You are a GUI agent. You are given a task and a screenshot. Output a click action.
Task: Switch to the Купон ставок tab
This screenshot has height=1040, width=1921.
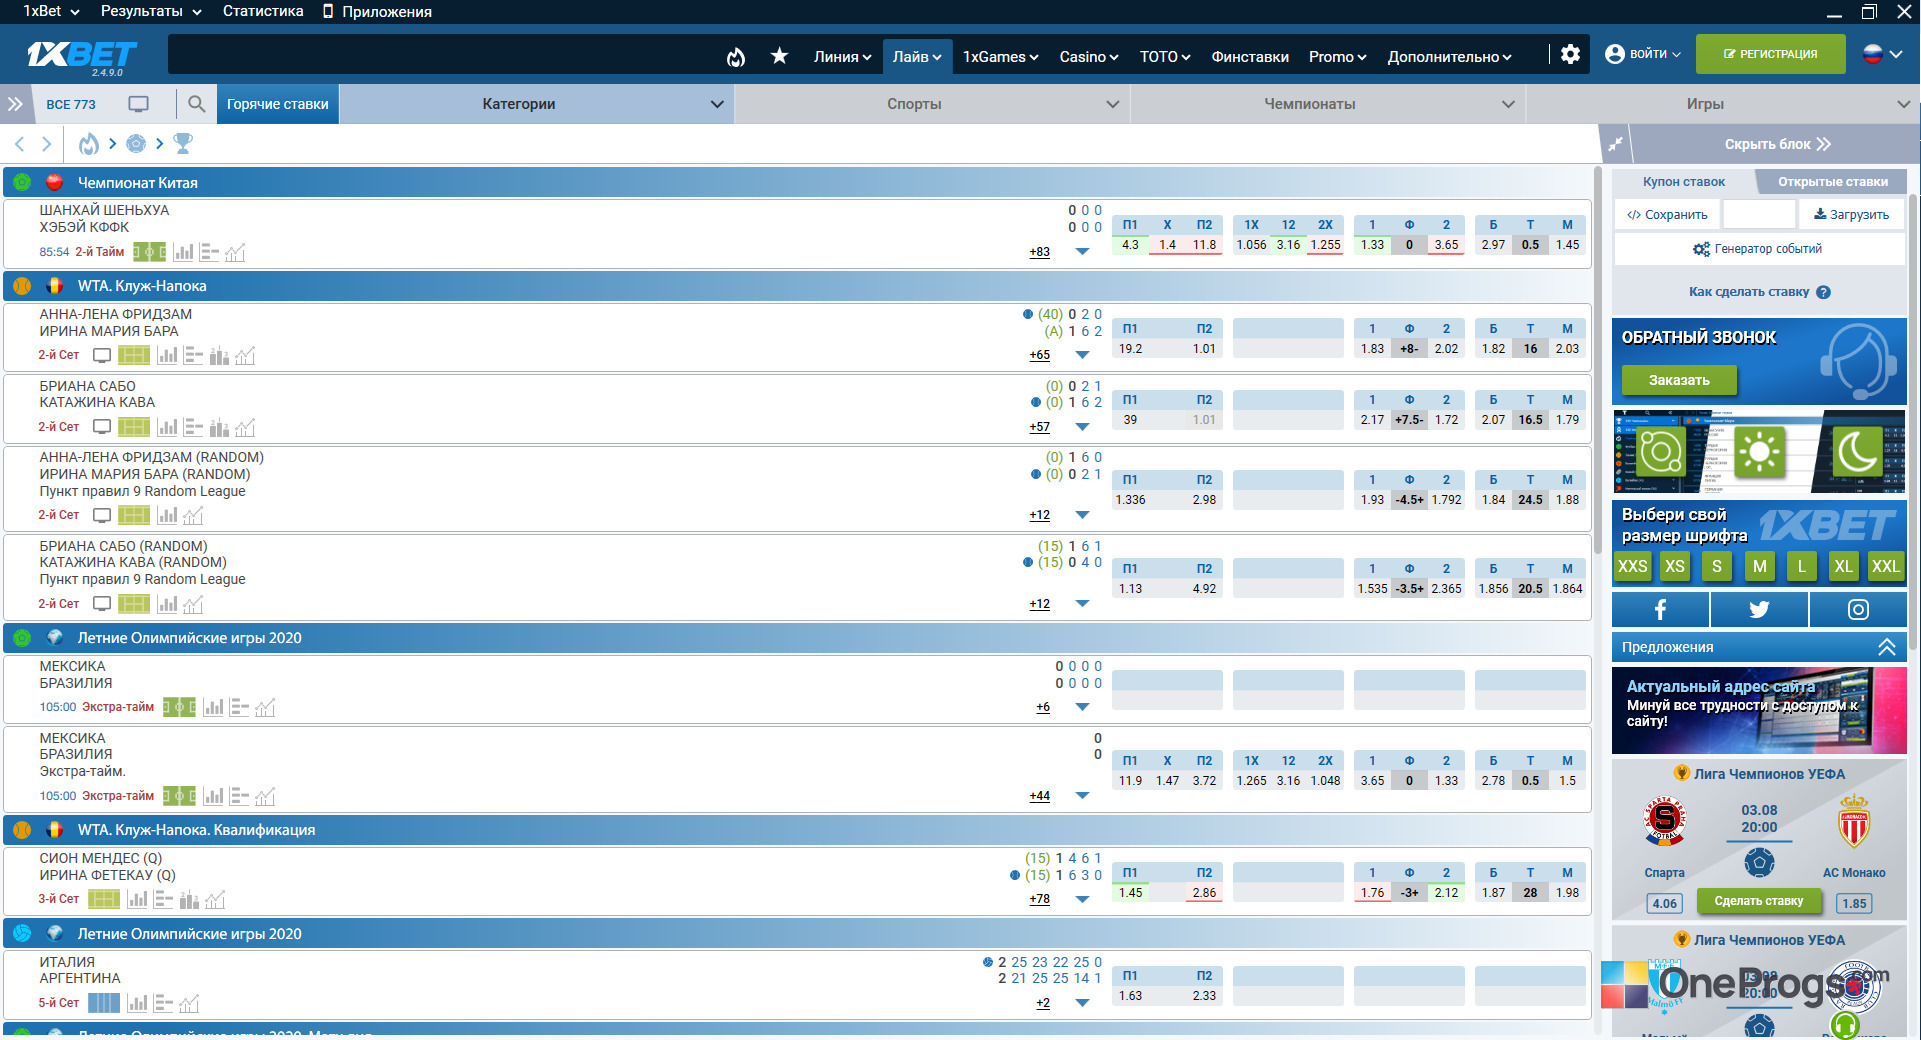tap(1684, 182)
